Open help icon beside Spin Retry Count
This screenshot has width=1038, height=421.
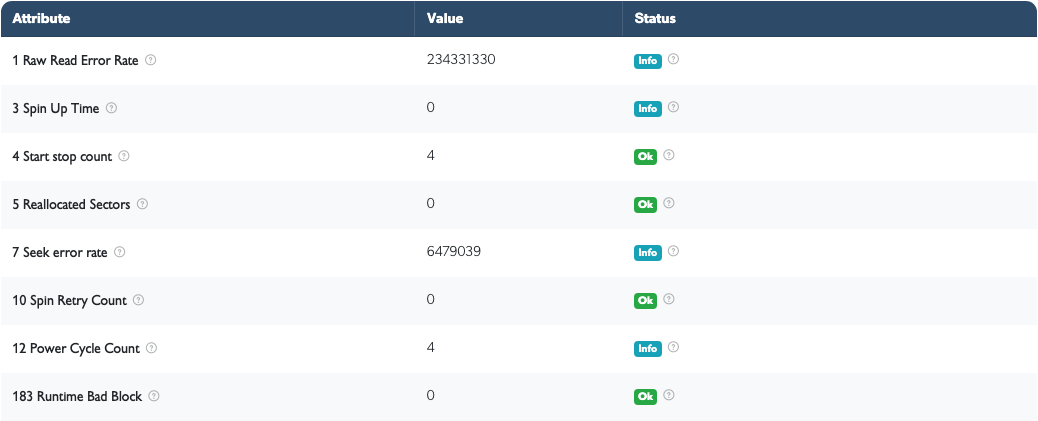click(x=138, y=300)
